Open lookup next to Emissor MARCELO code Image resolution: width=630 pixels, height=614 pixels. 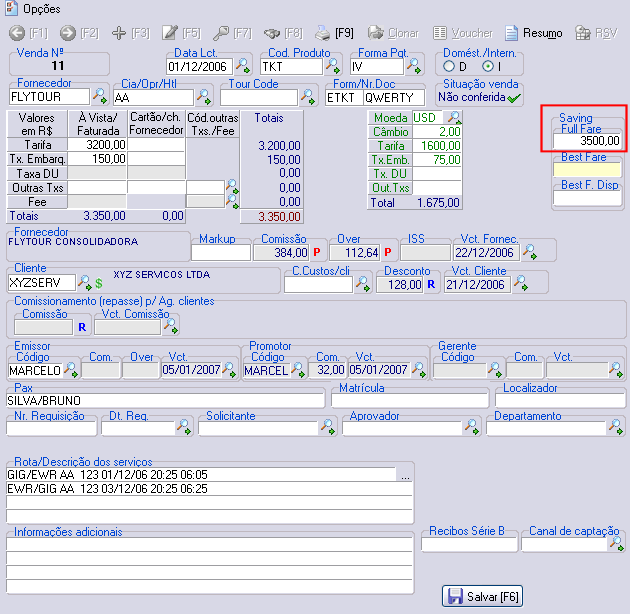(x=71, y=370)
